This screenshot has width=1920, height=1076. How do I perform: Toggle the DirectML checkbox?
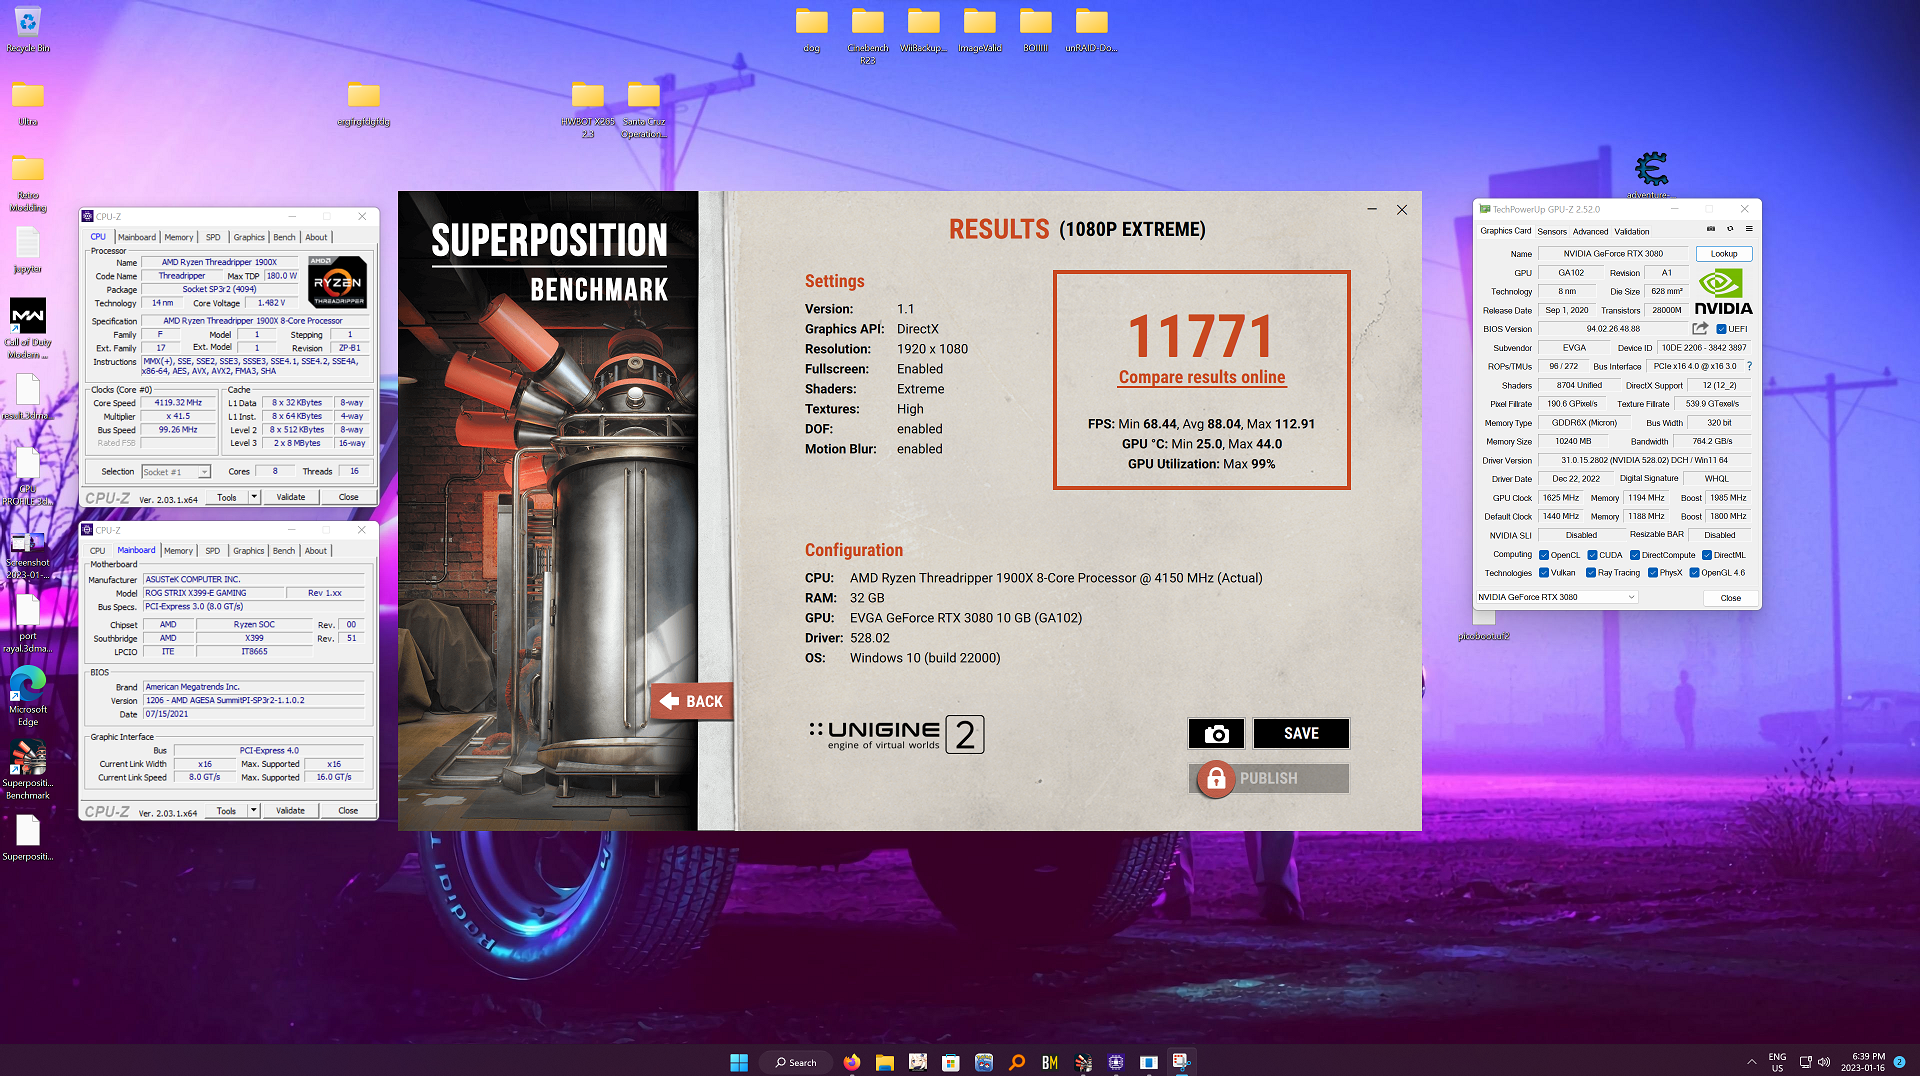coord(1707,555)
